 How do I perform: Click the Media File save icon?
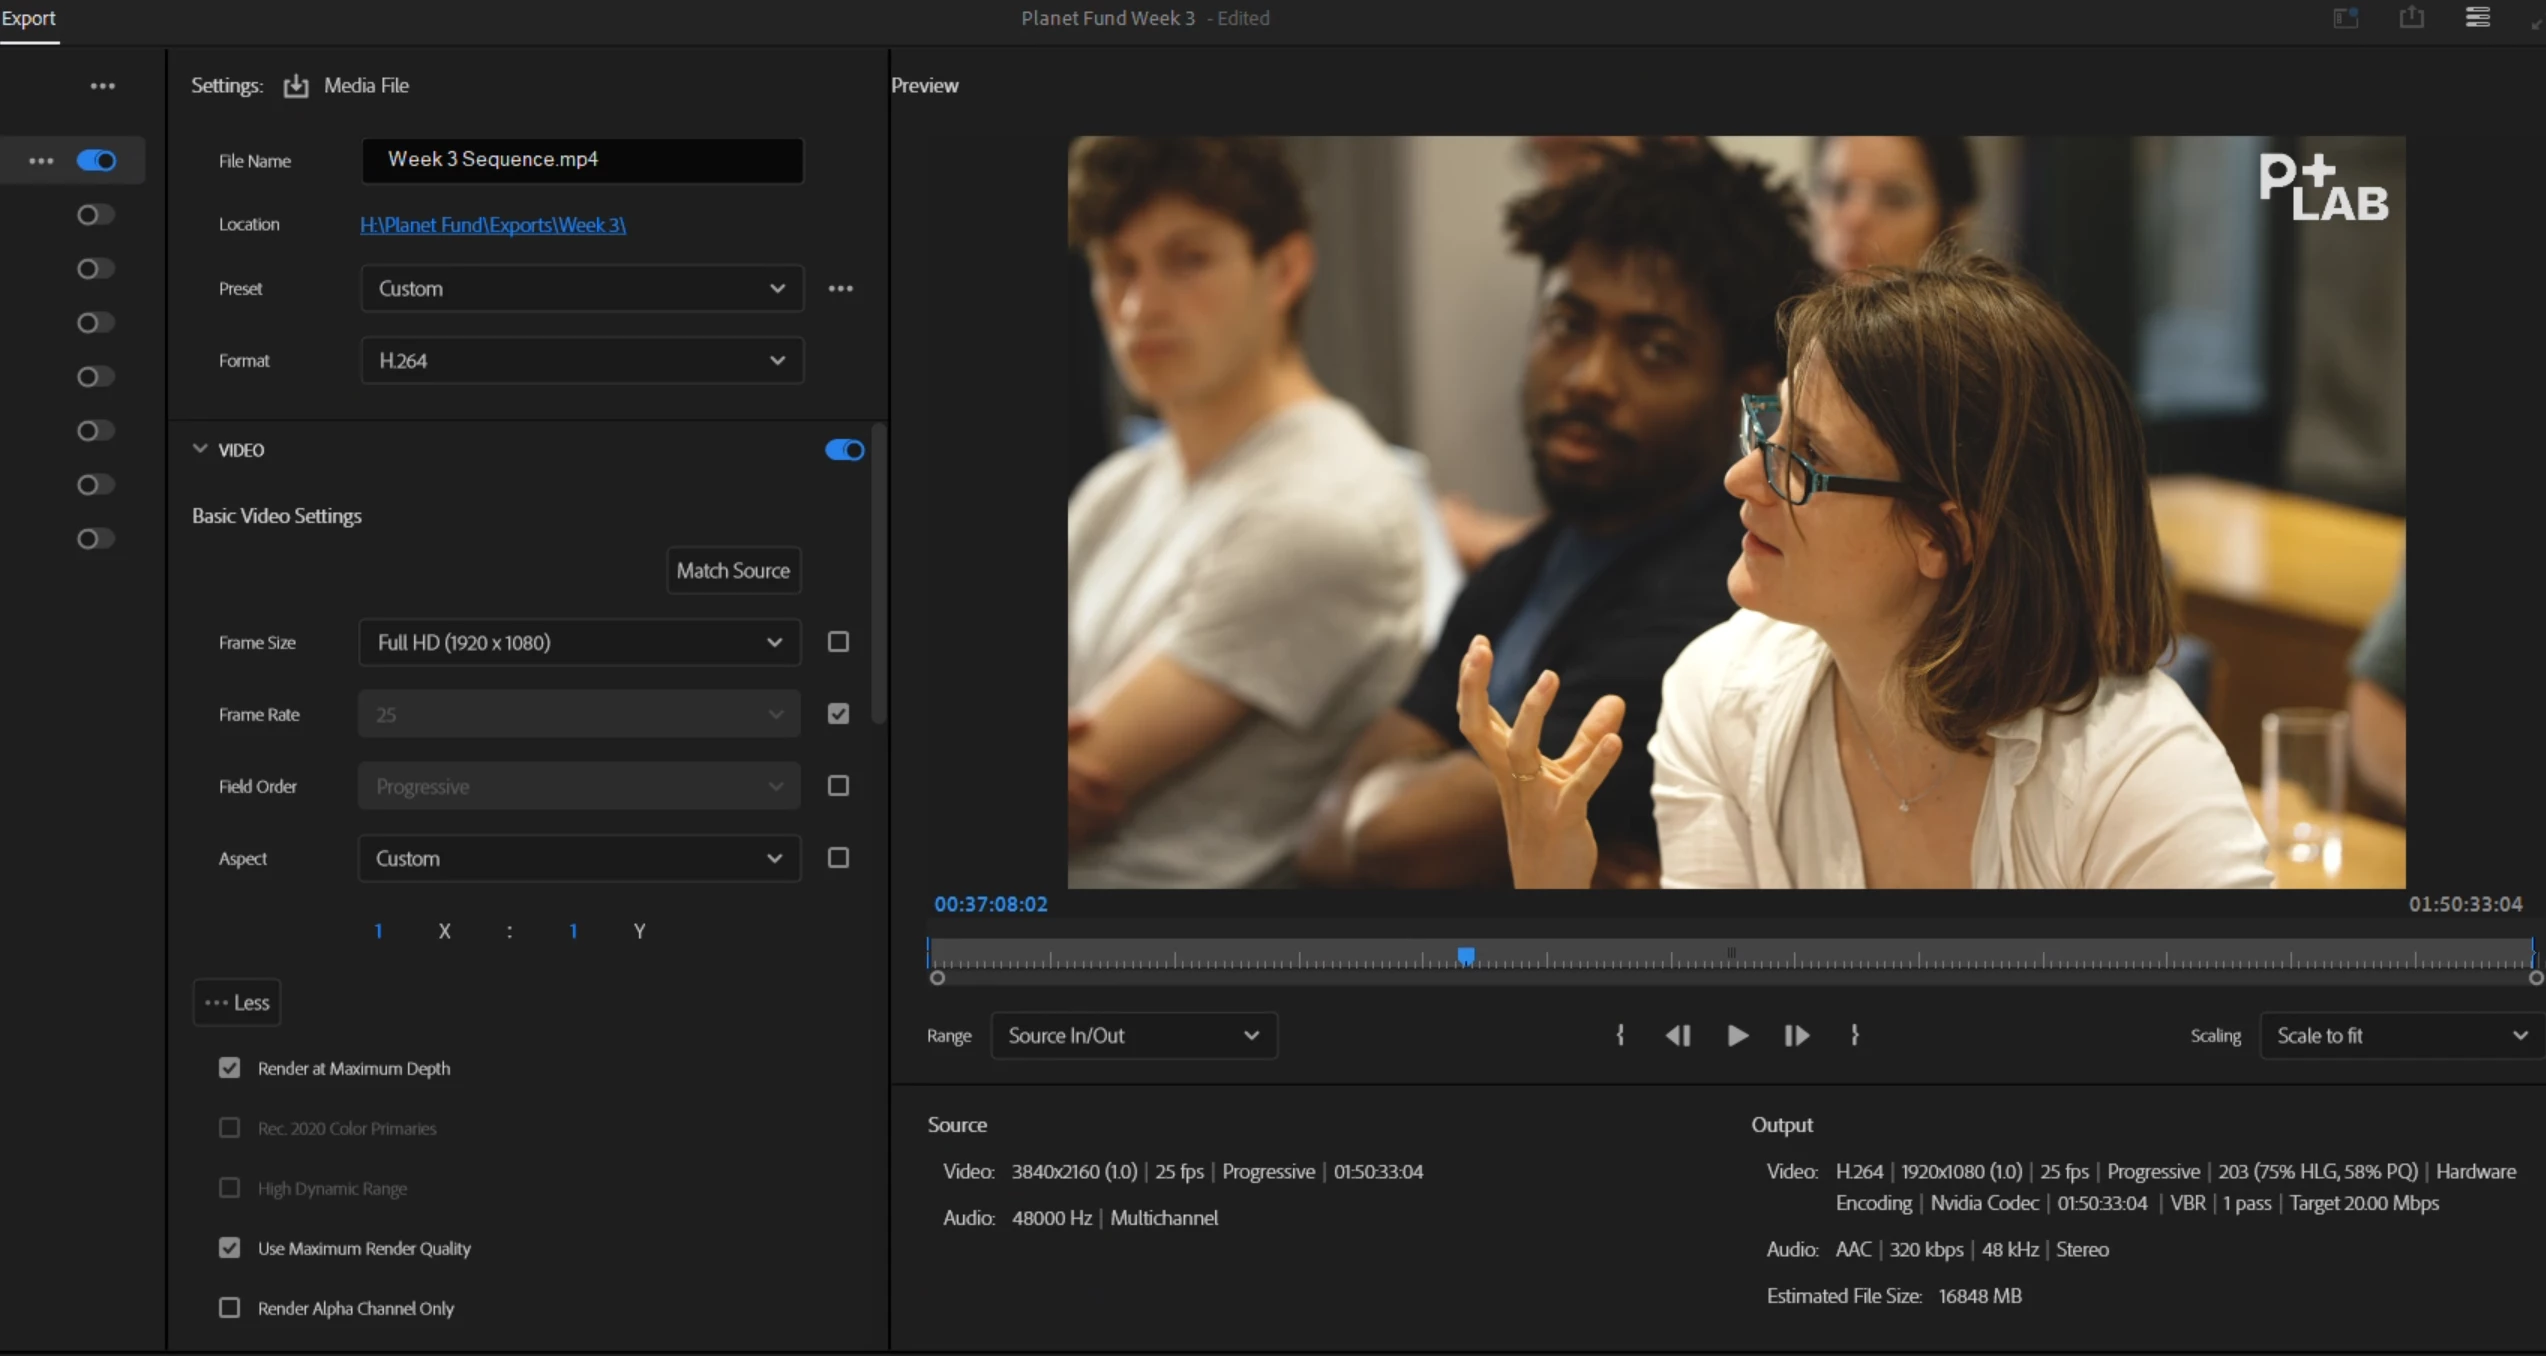coord(296,86)
